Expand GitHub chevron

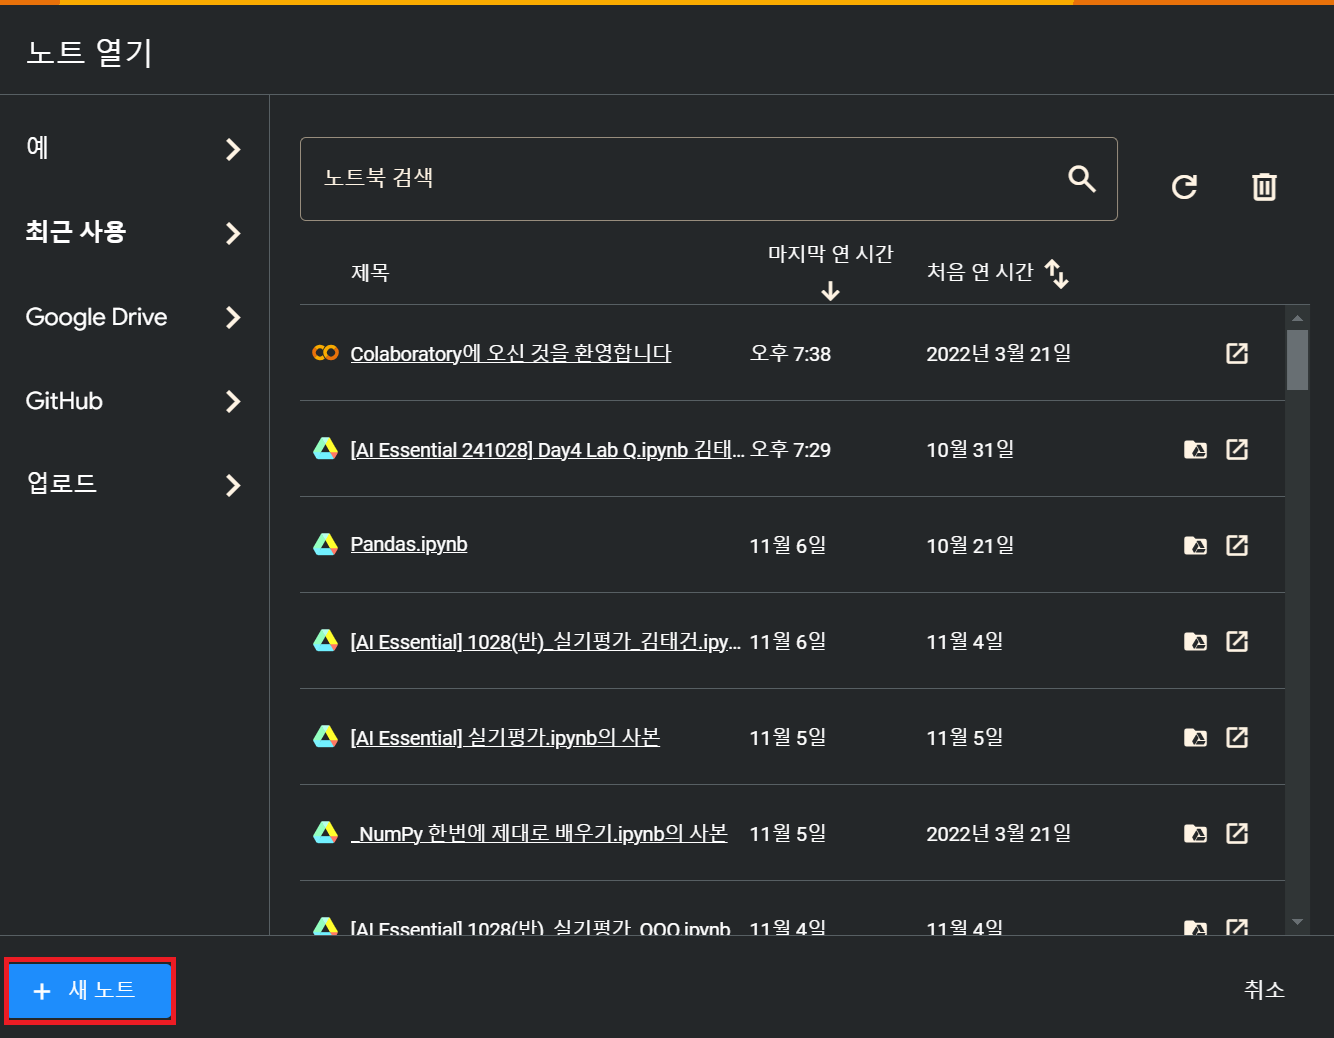pos(233,401)
